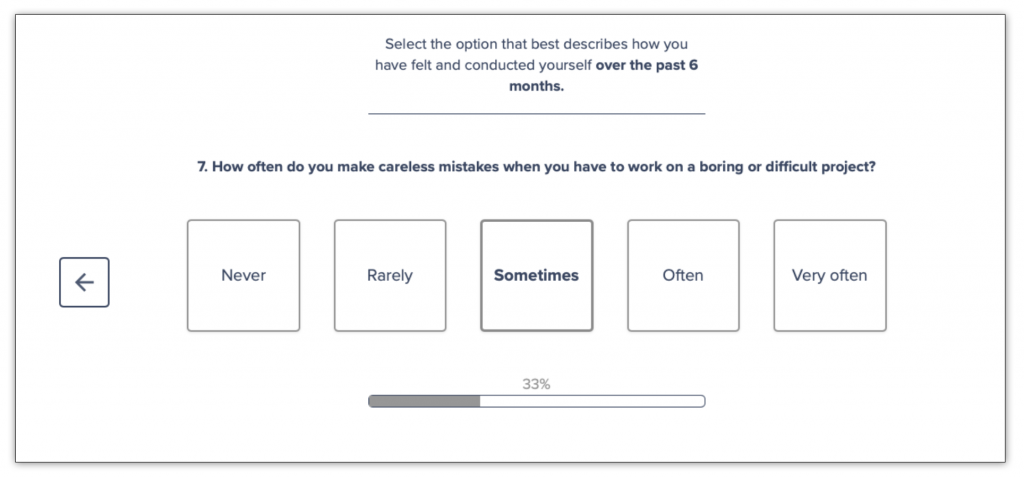
Task: Click the question 7 heading text
Action: point(536,167)
